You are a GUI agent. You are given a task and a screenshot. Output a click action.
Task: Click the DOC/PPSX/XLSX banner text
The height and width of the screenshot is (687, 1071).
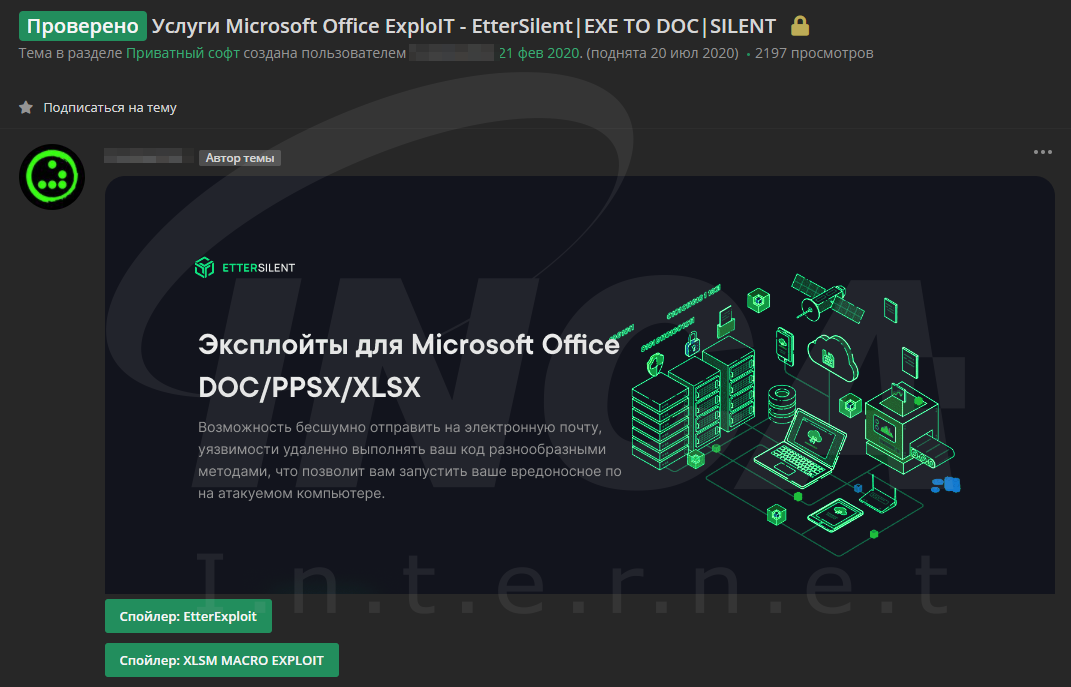pyautogui.click(x=309, y=388)
